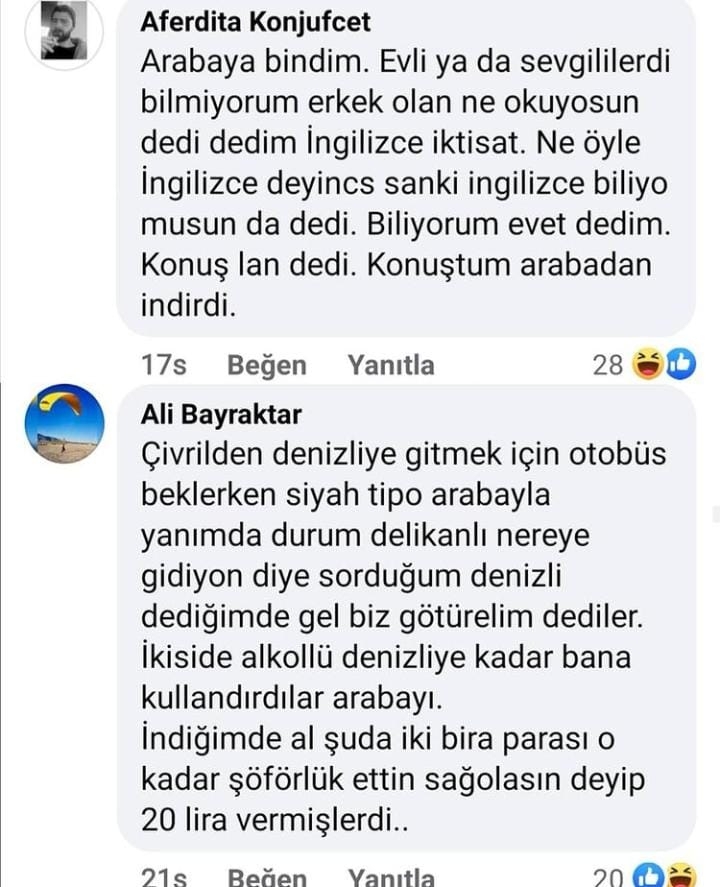This screenshot has width=720, height=887.
Task: Open the Ali Bayraktar name link
Action: pyautogui.click(x=221, y=415)
